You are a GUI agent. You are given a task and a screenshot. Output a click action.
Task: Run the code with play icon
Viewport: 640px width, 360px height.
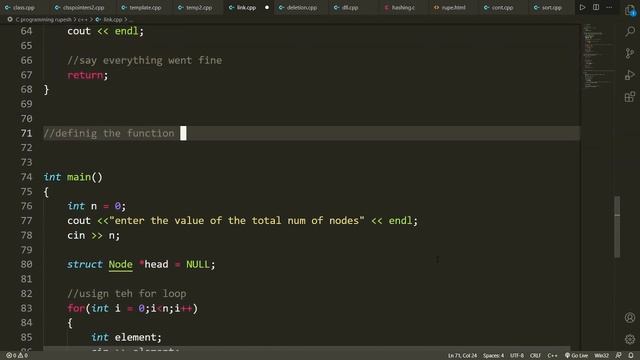click(582, 7)
